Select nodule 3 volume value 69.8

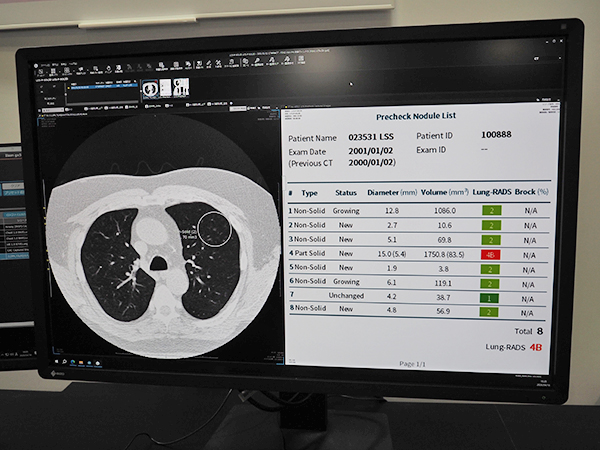tap(444, 240)
